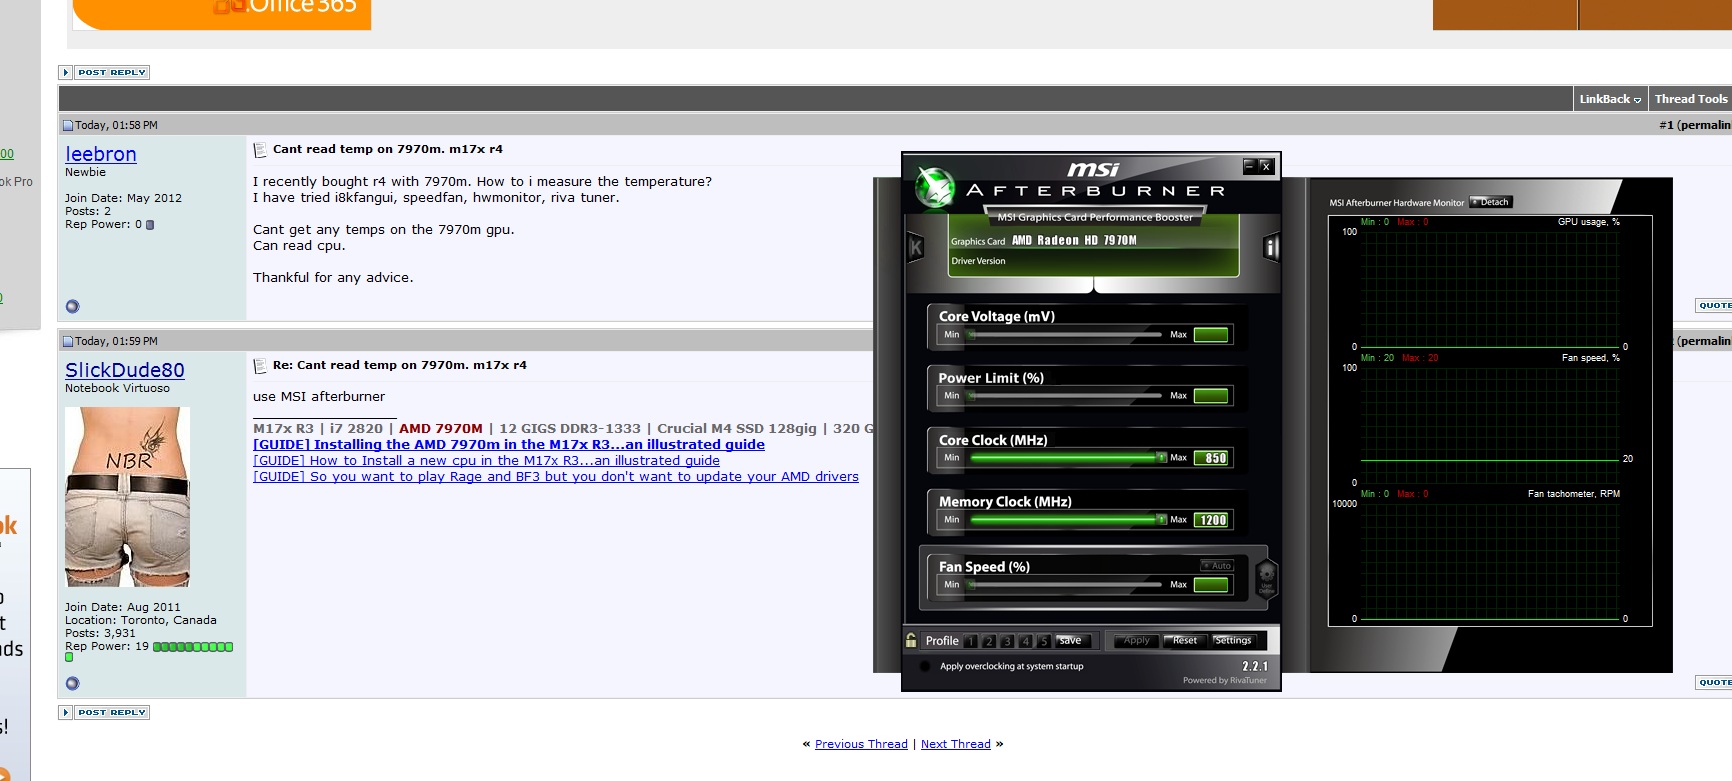Close the MSI Afterburner window
This screenshot has height=781, width=1732.
click(1266, 166)
